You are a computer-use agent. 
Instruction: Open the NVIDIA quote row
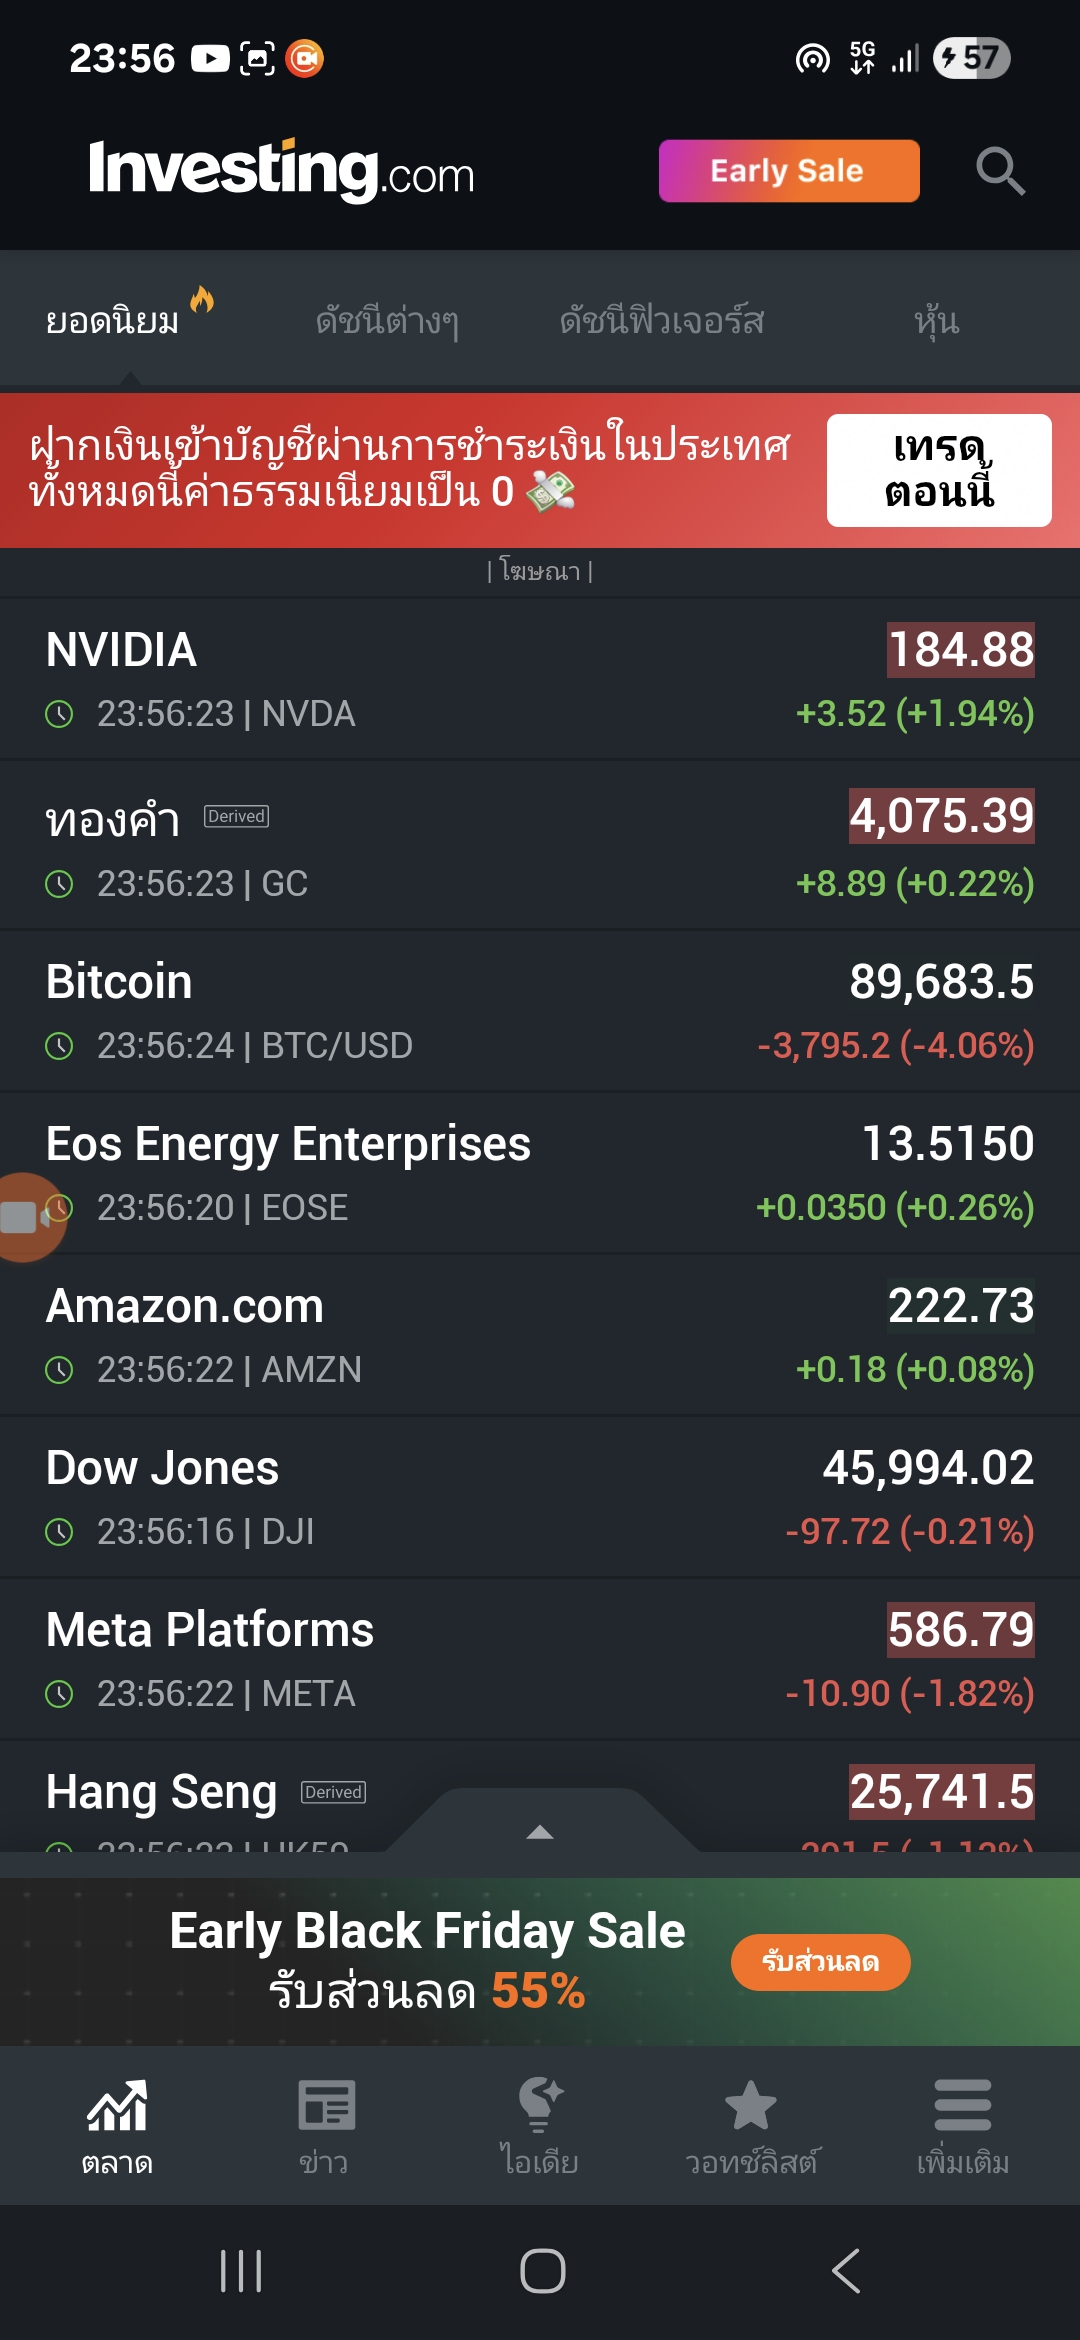[540, 680]
